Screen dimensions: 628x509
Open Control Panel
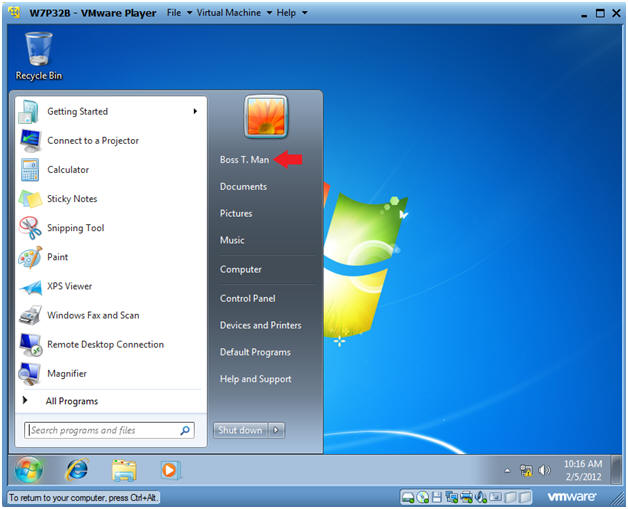[248, 298]
